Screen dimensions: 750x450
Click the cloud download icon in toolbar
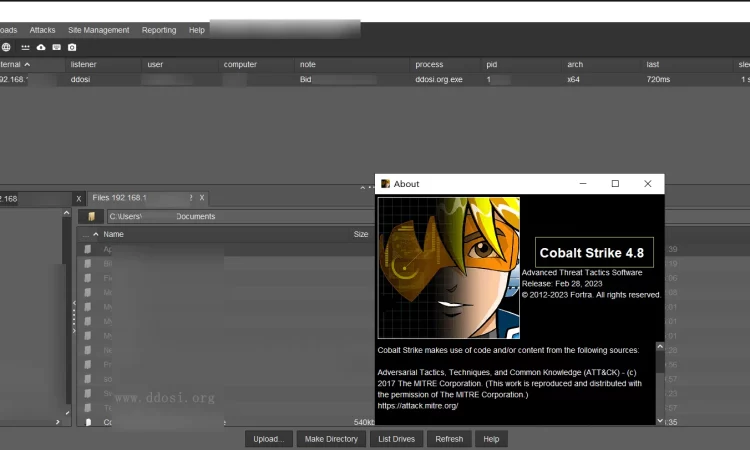pos(41,47)
